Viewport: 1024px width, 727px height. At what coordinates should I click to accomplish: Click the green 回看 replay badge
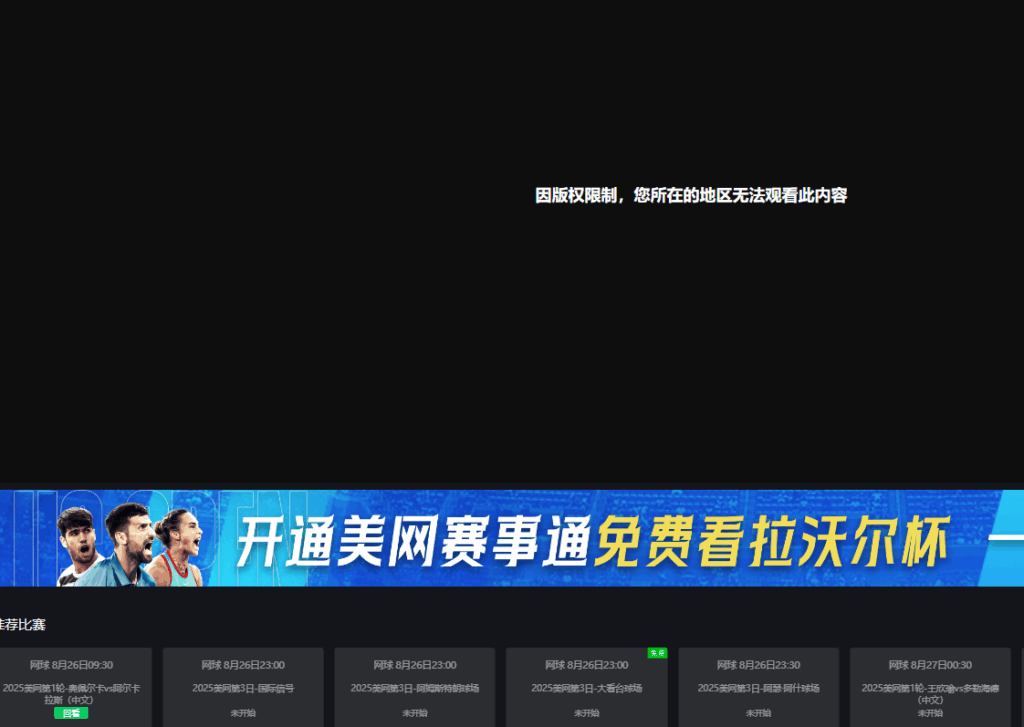71,713
